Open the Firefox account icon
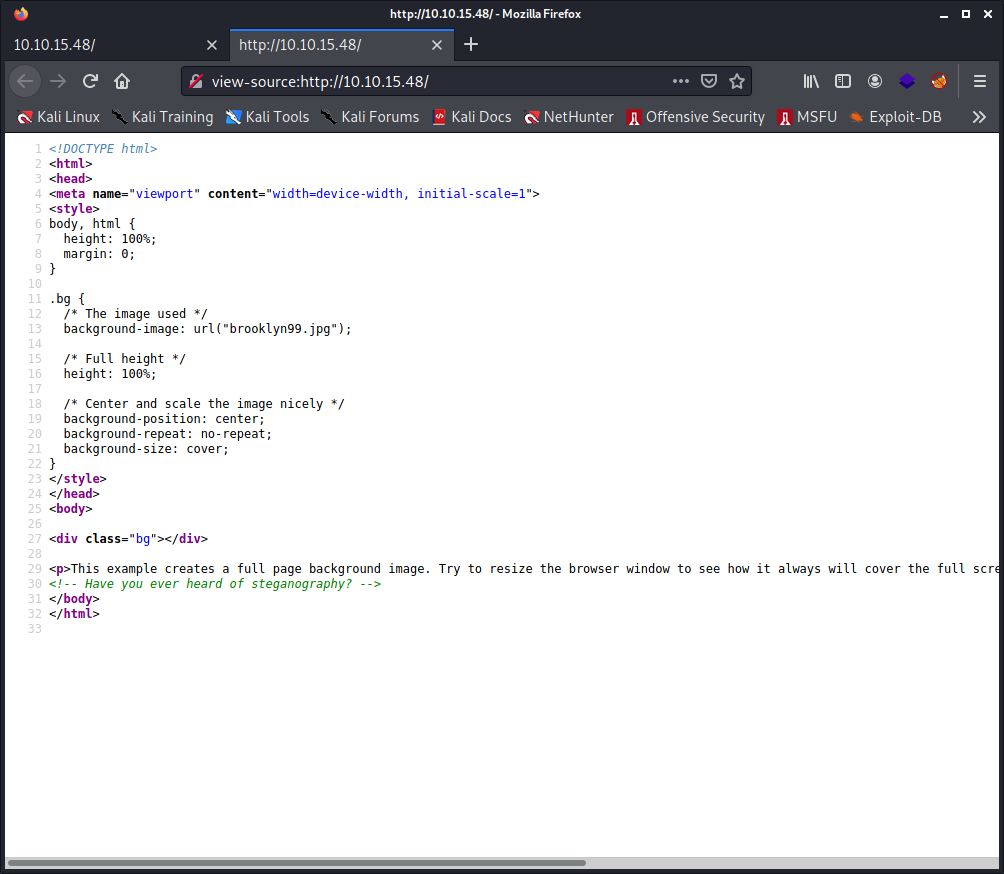Image resolution: width=1004 pixels, height=874 pixels. 875,81
